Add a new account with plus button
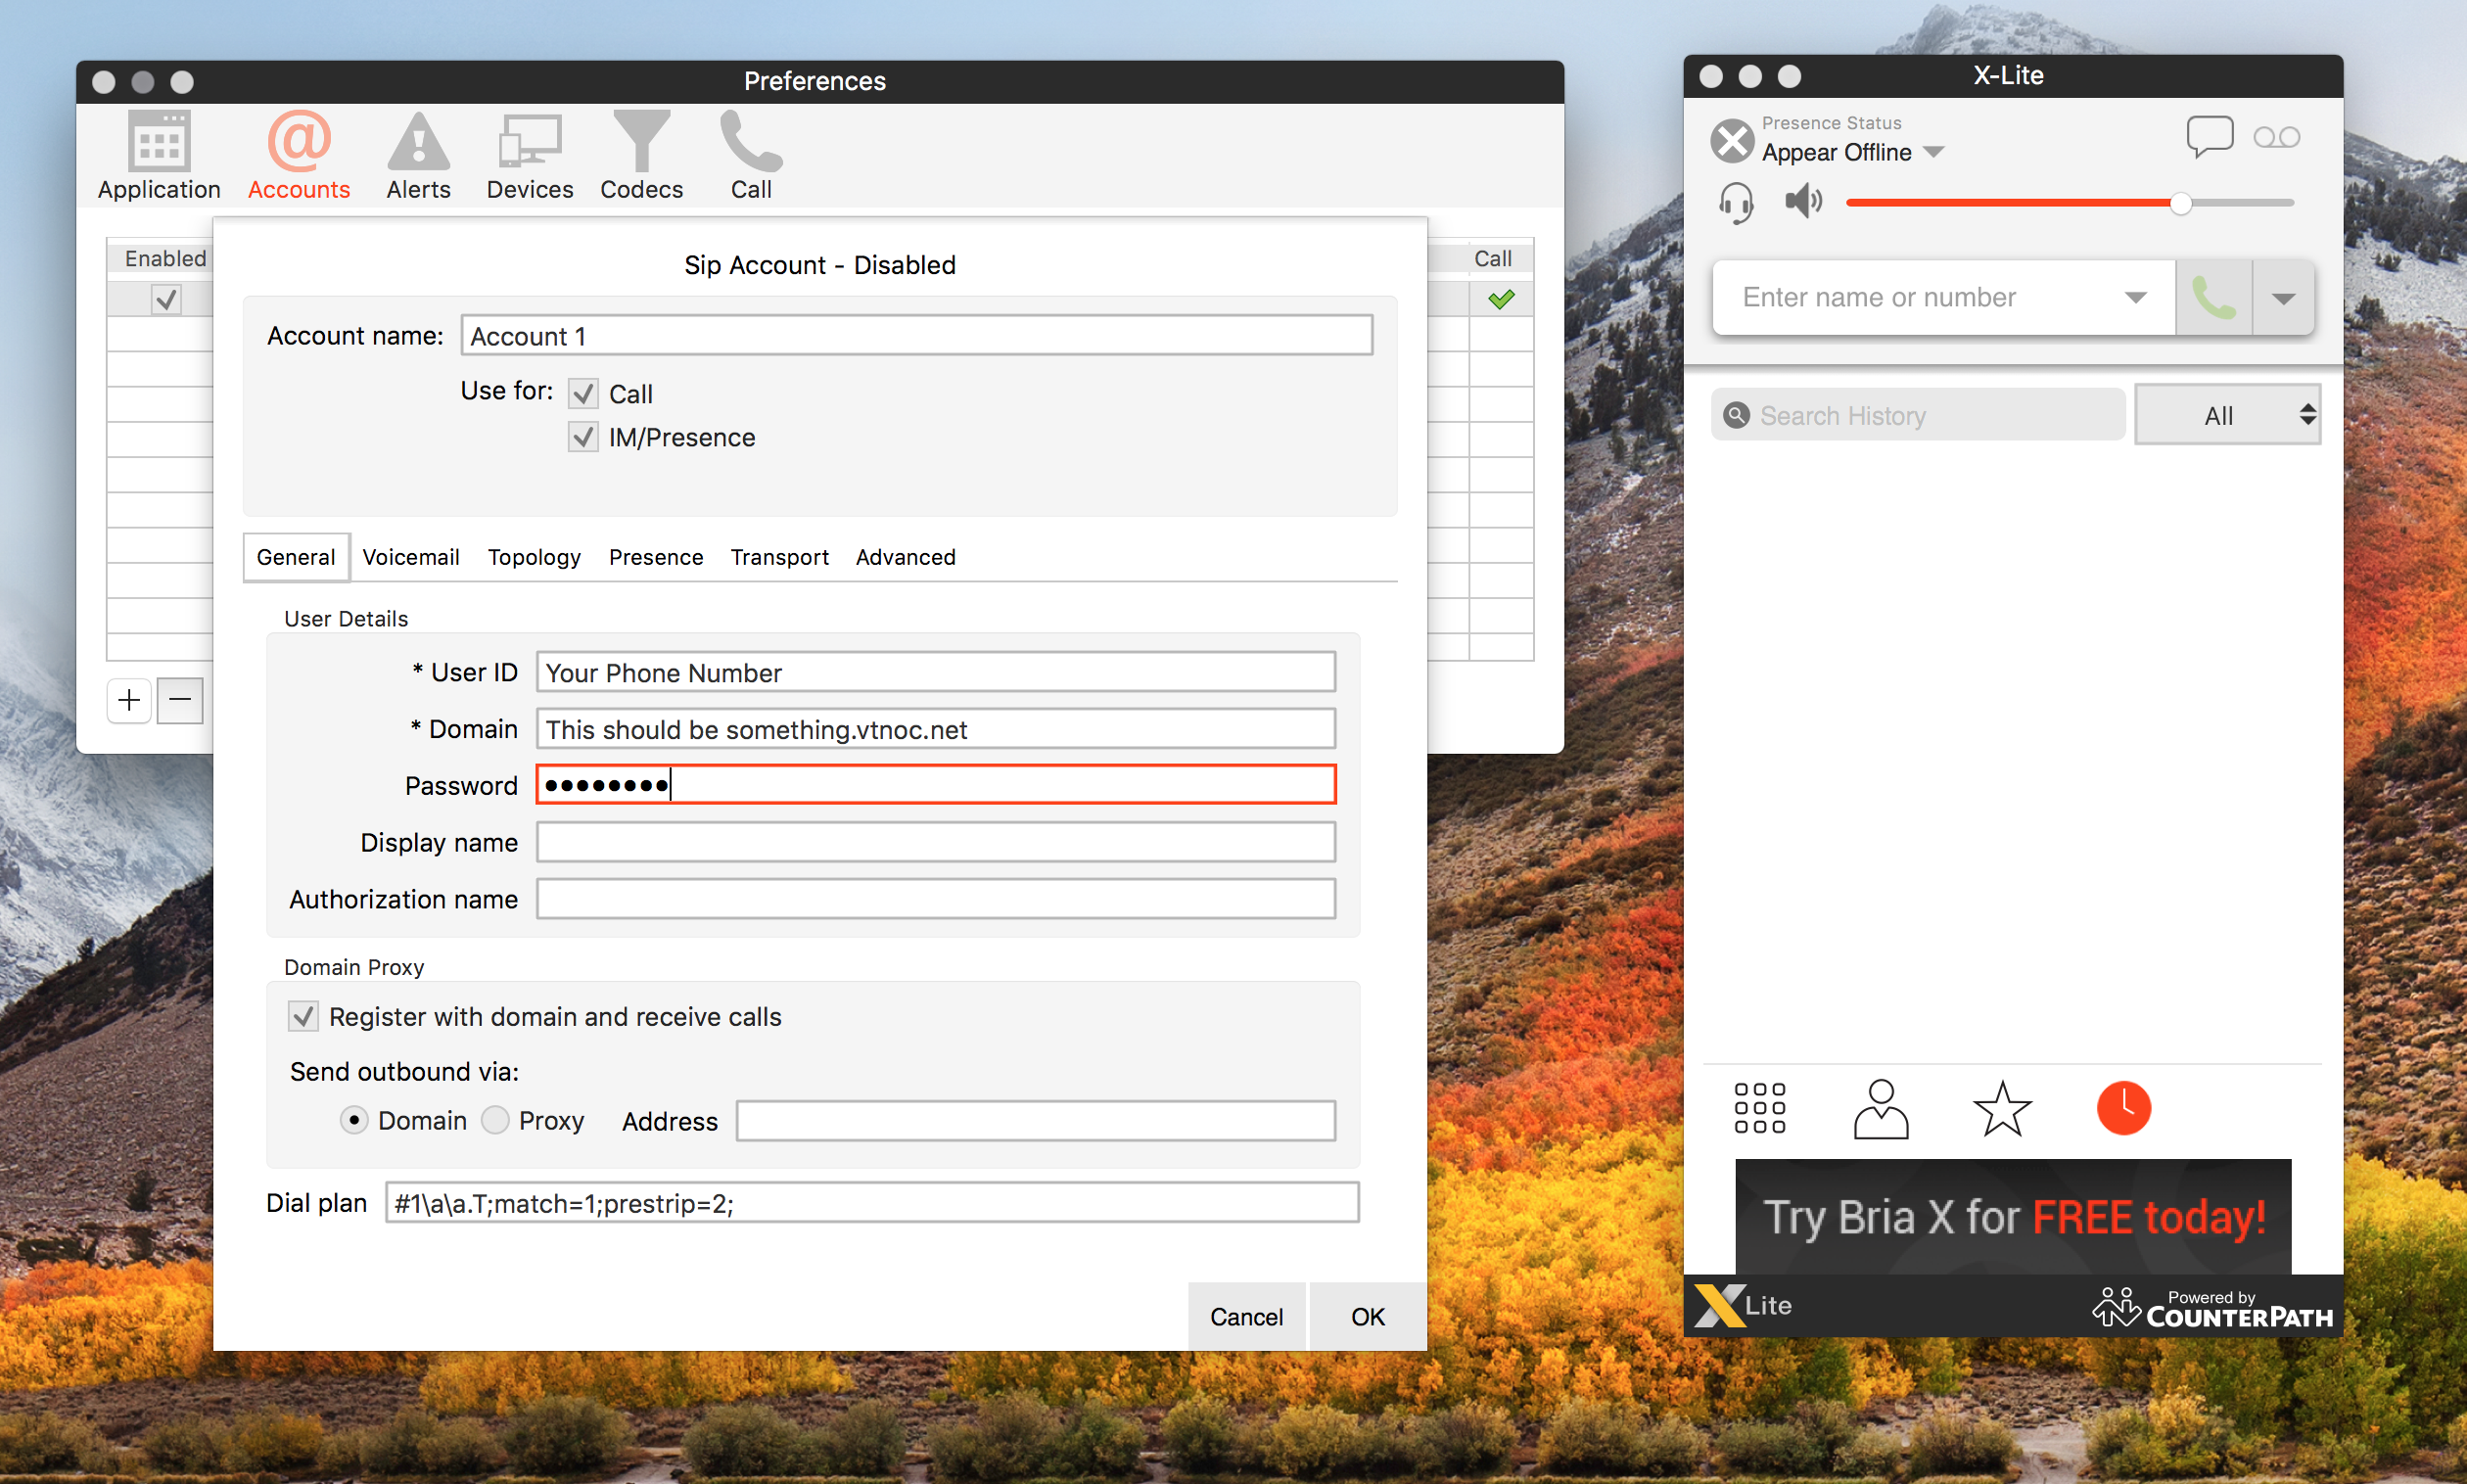 [129, 700]
